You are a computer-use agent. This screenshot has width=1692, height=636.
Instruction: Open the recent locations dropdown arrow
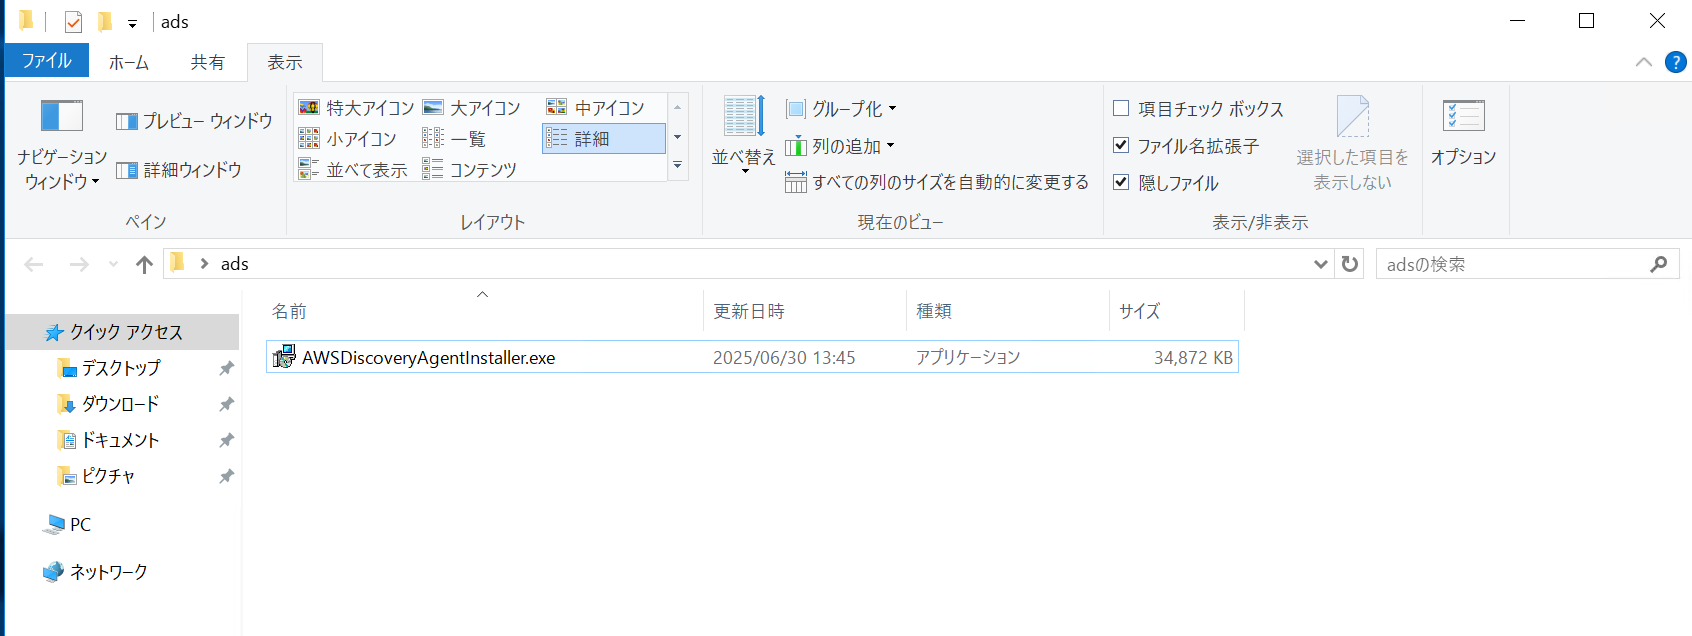tap(113, 264)
